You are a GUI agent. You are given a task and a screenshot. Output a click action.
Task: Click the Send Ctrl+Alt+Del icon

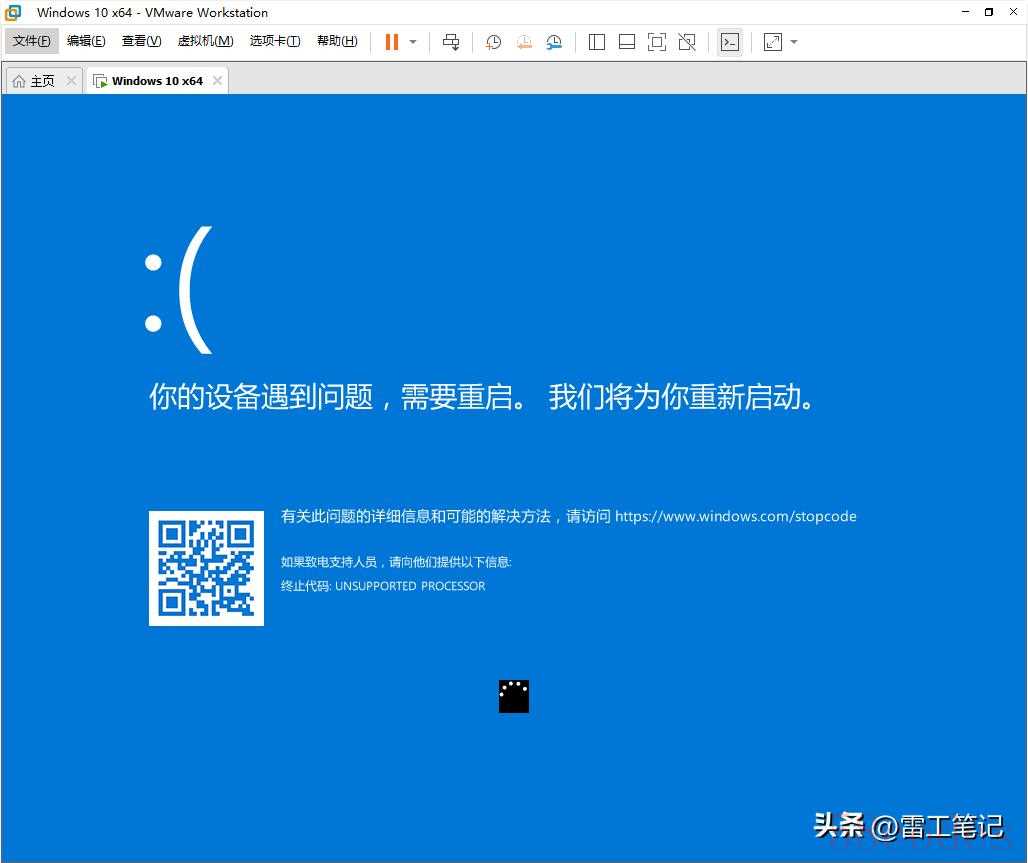[451, 42]
